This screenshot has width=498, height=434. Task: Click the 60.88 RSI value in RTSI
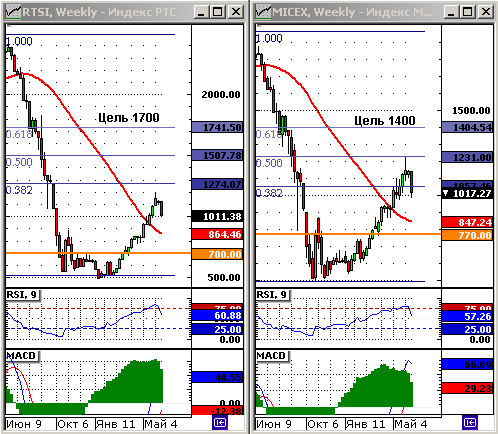(218, 315)
